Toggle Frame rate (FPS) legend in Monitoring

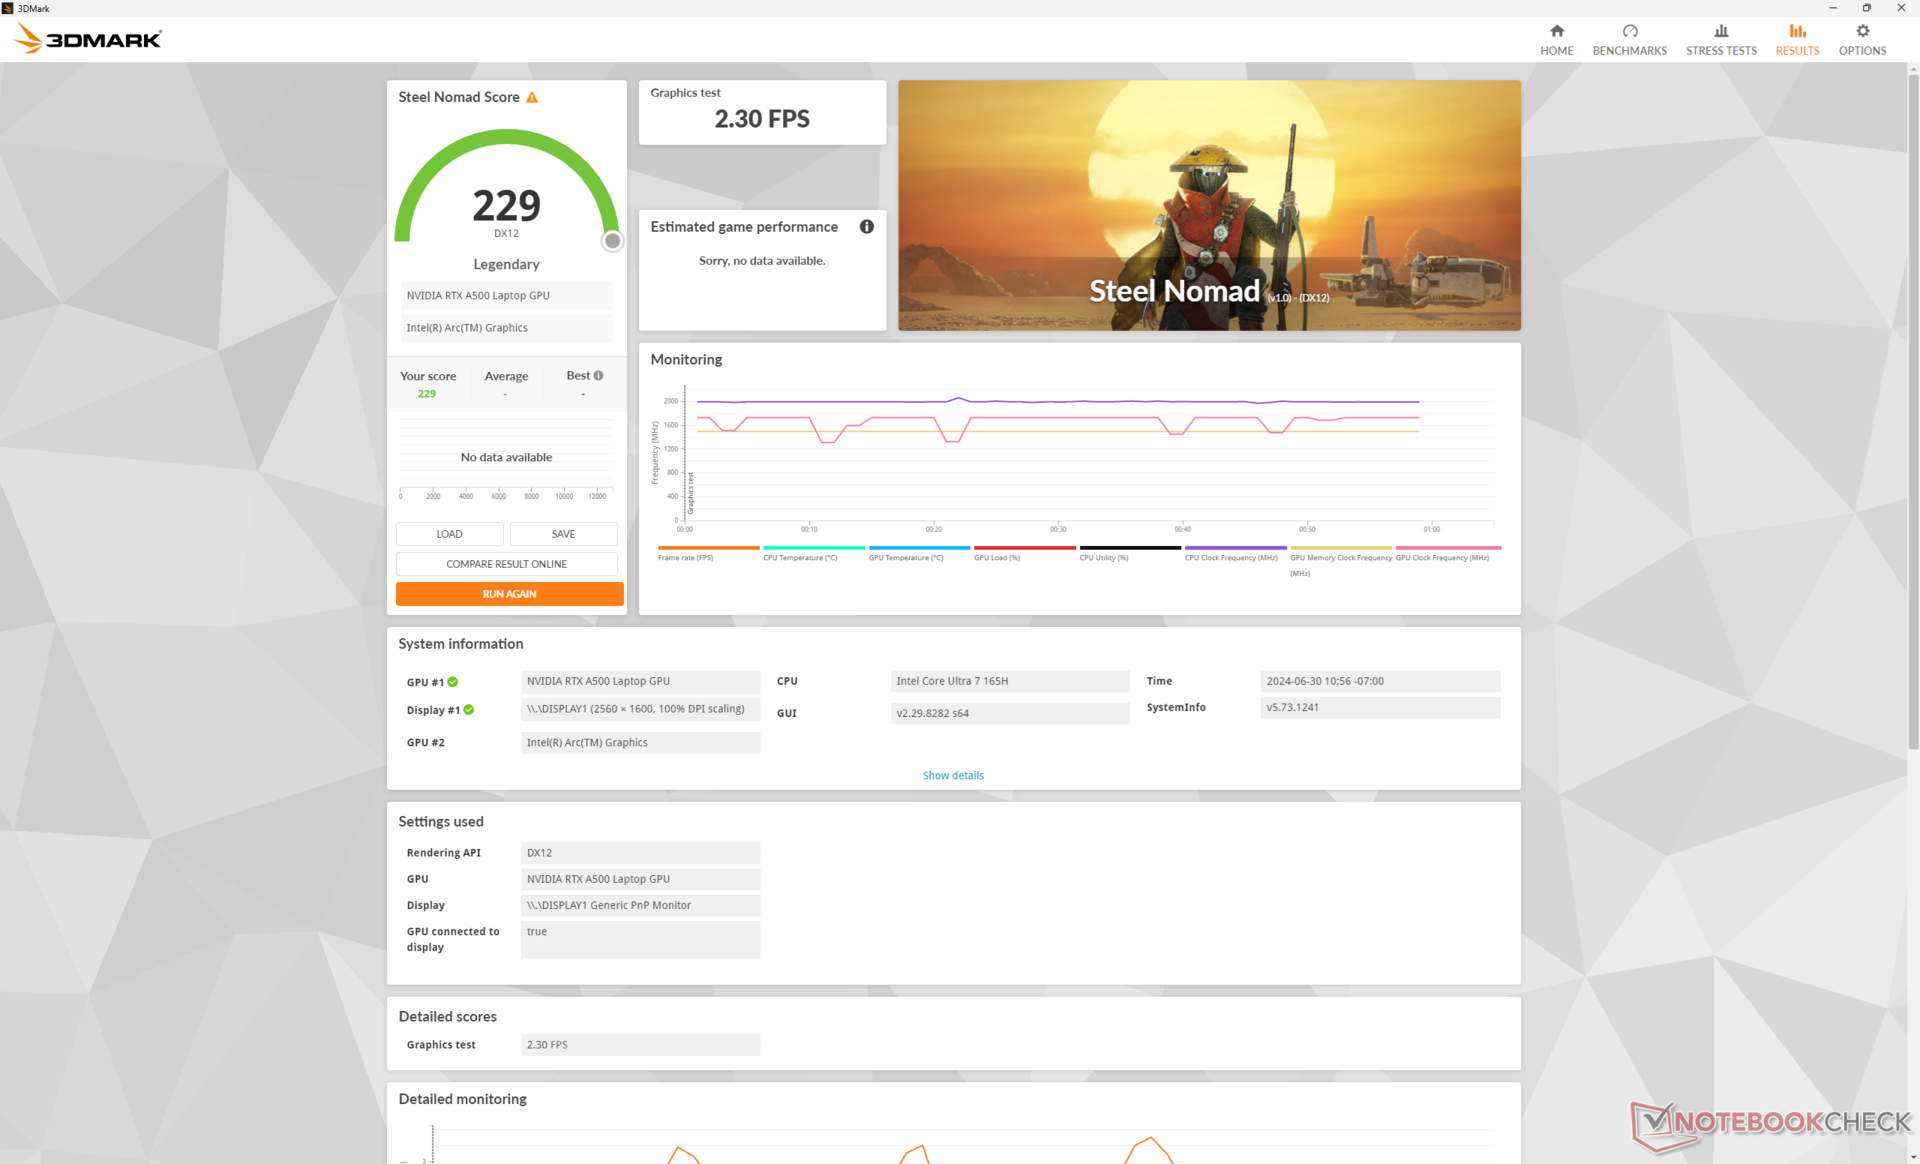tap(686, 558)
